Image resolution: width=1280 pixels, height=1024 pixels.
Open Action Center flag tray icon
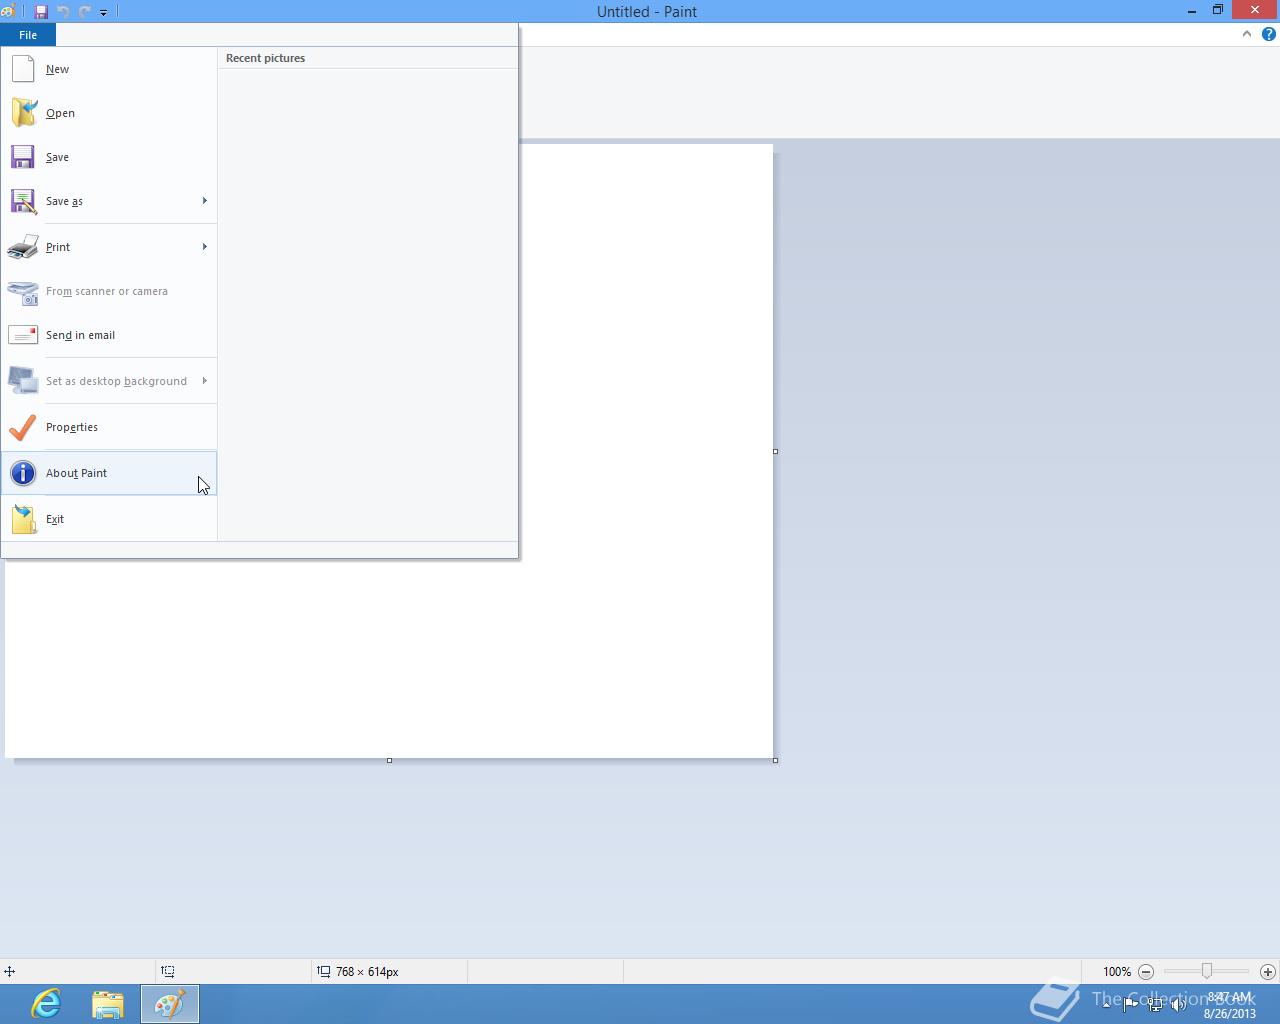tap(1131, 1004)
